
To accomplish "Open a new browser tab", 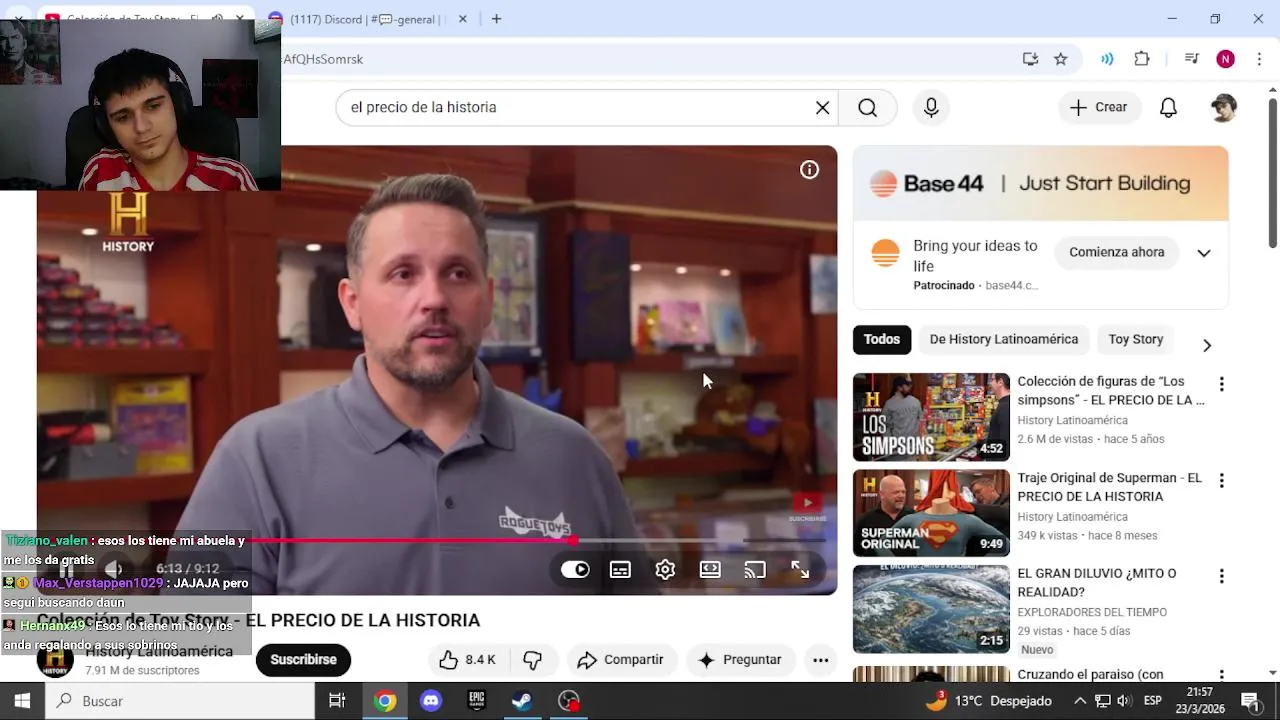I will coord(496,19).
